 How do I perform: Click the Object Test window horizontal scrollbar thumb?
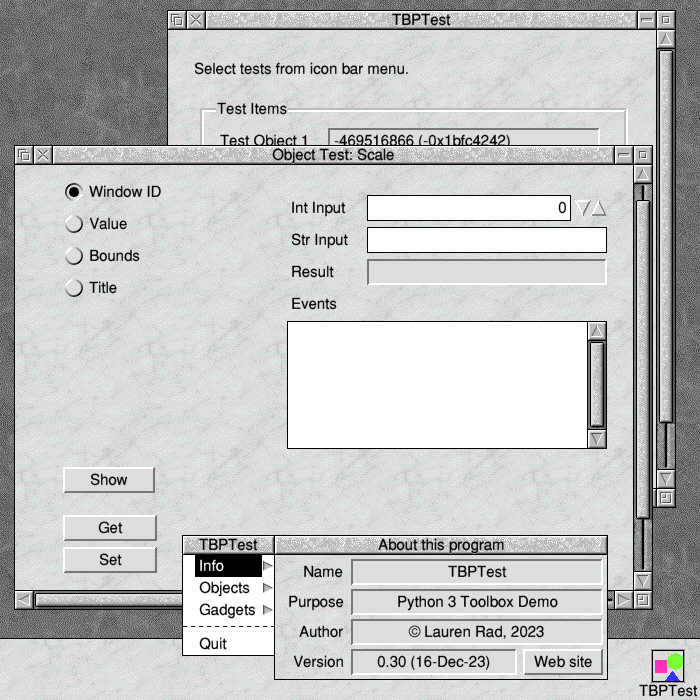click(109, 600)
